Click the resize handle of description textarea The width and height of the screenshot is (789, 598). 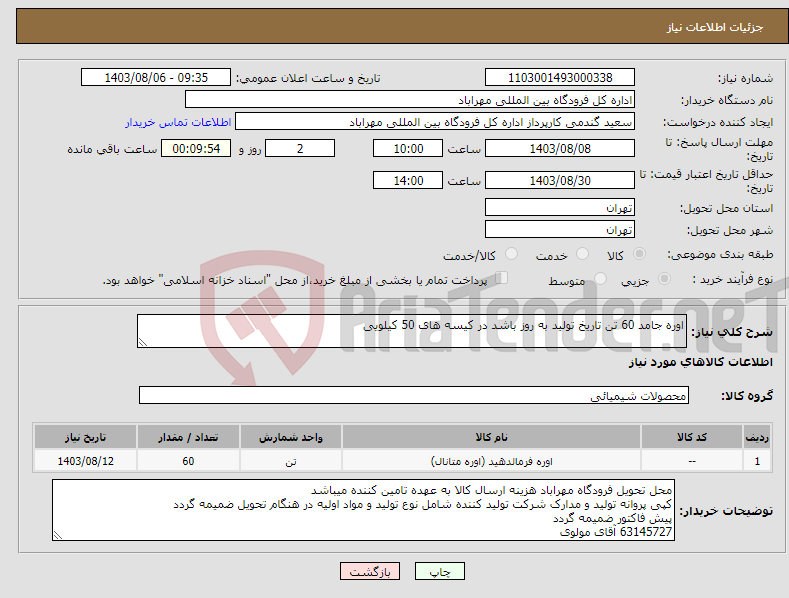click(143, 342)
